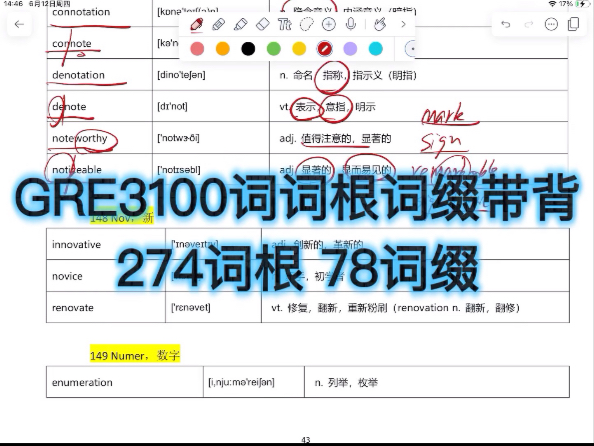Pick the selected dark red color
Image resolution: width=594 pixels, height=446 pixels.
coord(325,49)
